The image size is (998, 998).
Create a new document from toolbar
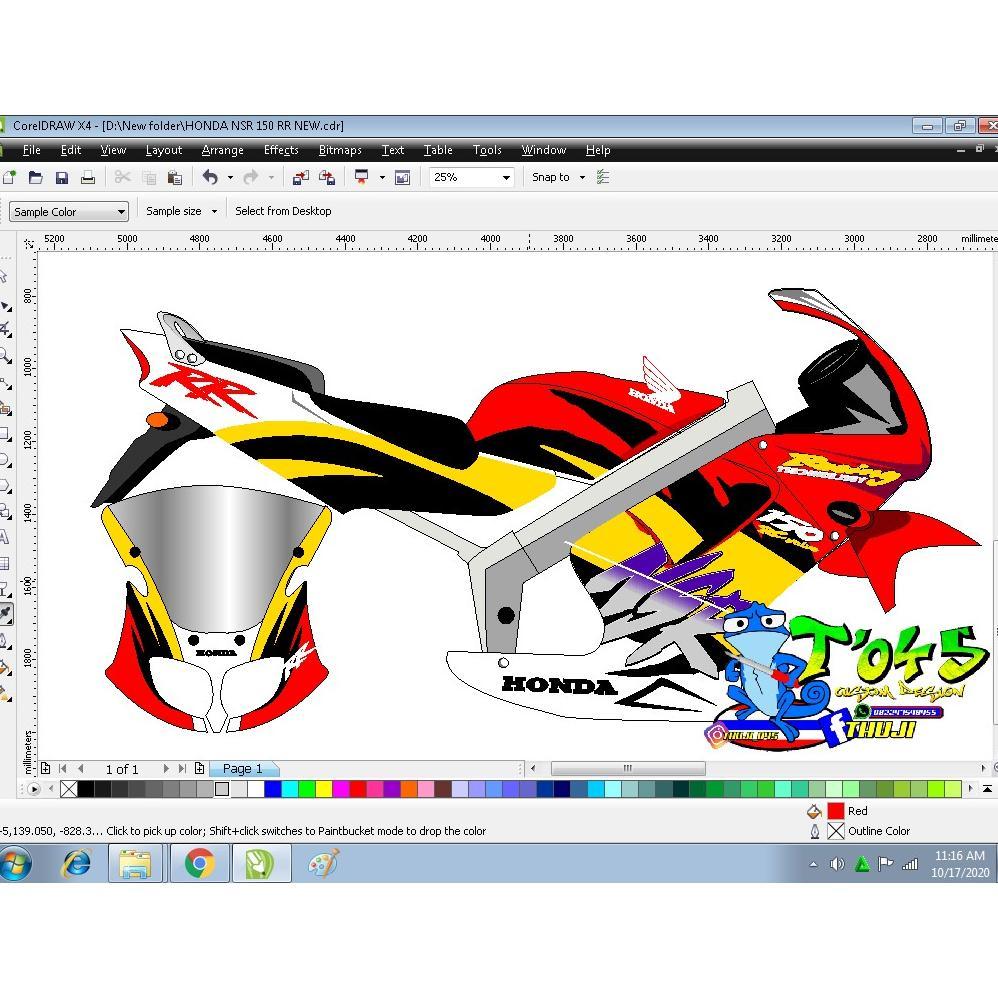click(x=9, y=178)
